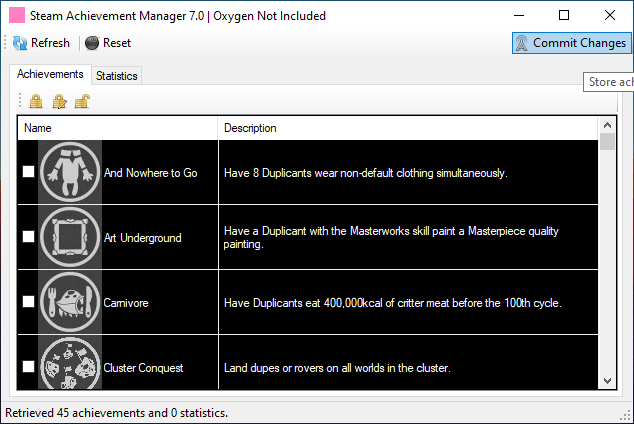Screen dimensions: 634x424
Task: Close the Steam Achievement Manager window
Action: click(x=610, y=15)
